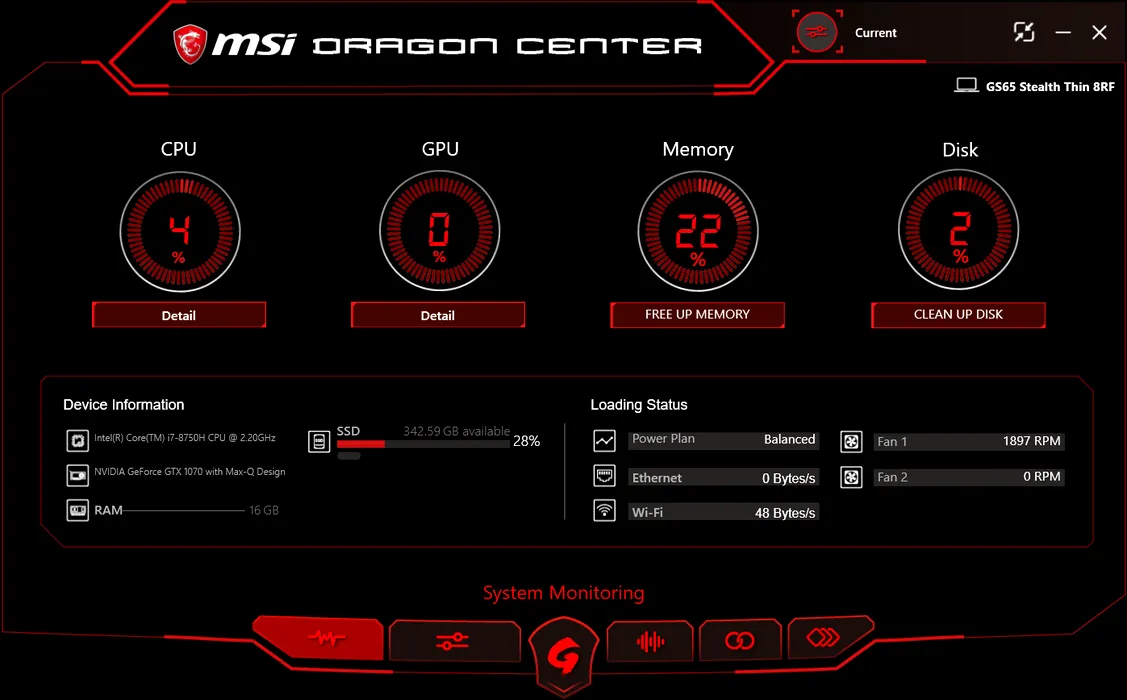The width and height of the screenshot is (1127, 700).
Task: Open the audio waveform tab in bottom bar
Action: click(x=650, y=641)
